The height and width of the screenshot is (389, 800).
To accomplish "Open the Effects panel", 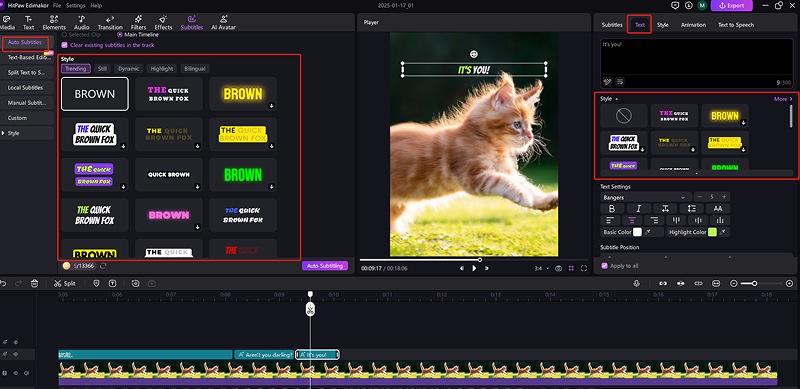I will 163,23.
